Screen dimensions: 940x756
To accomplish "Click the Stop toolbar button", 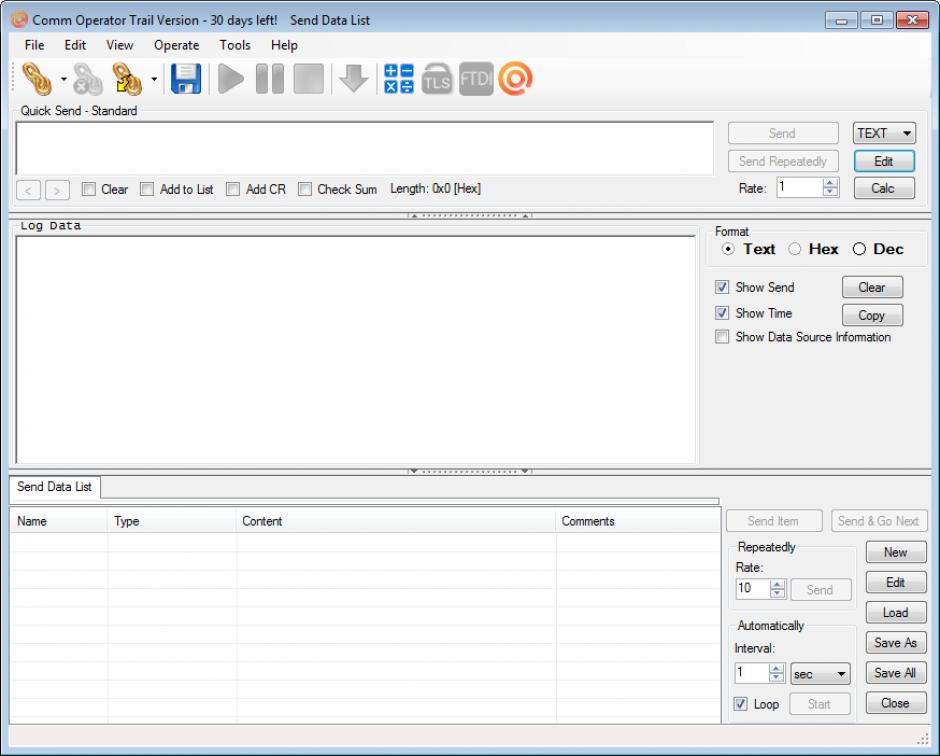I will (x=309, y=79).
